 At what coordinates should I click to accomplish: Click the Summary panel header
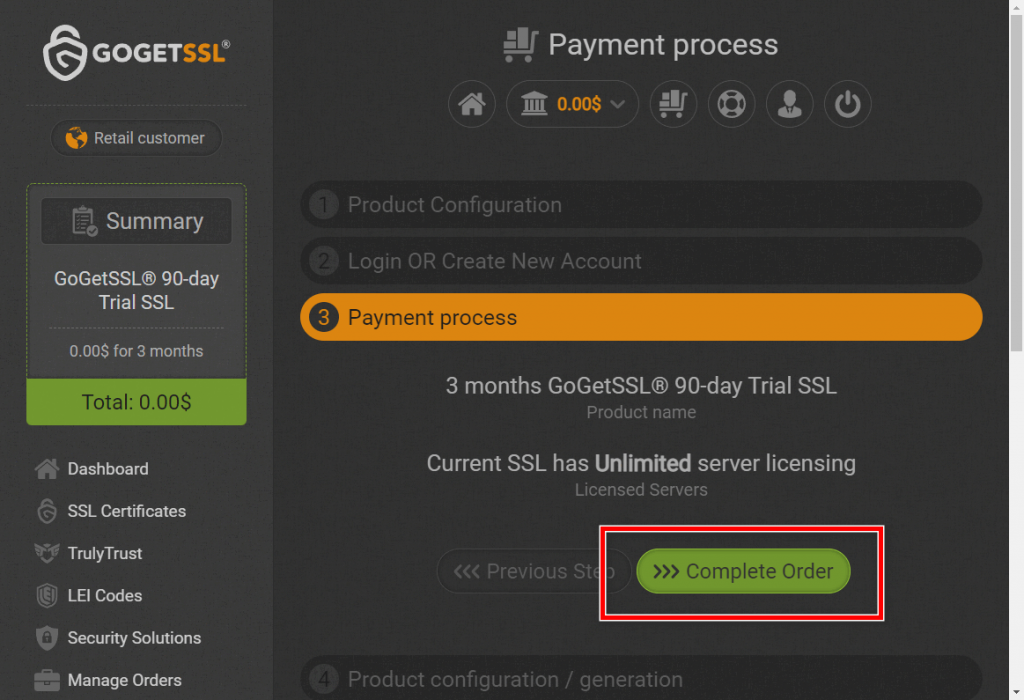(136, 221)
